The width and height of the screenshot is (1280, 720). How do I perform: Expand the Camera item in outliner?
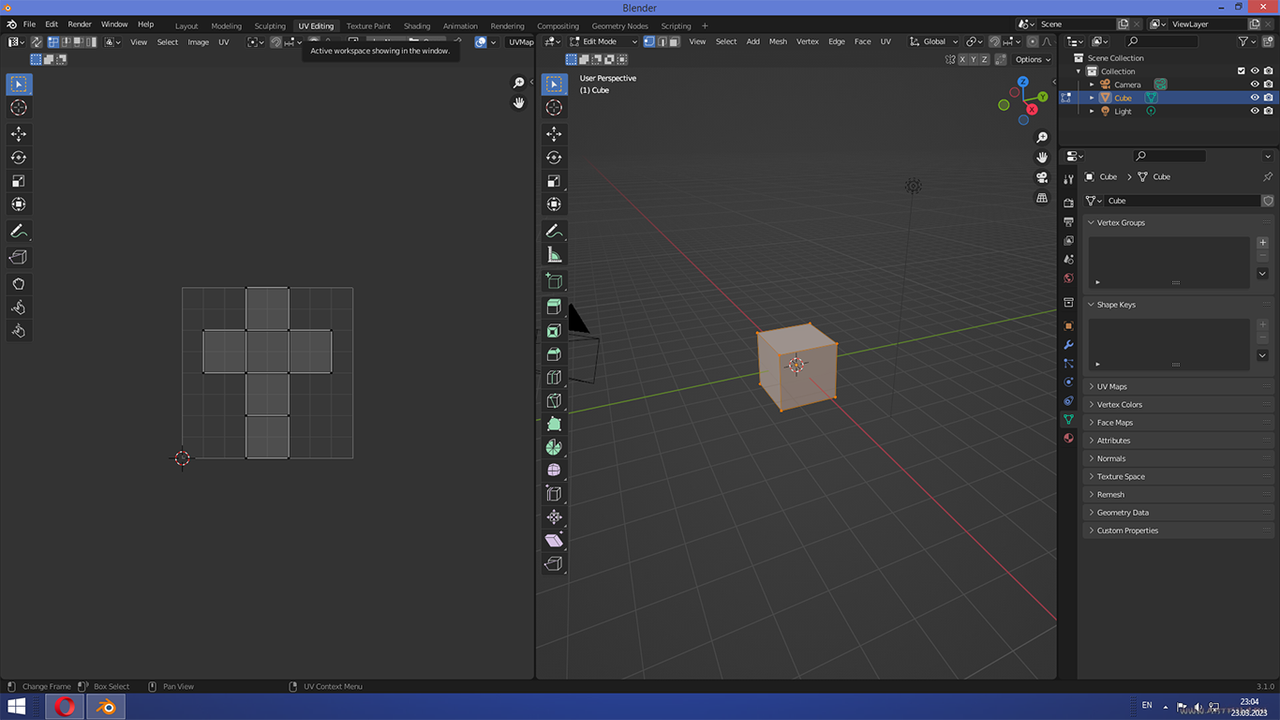(1092, 84)
